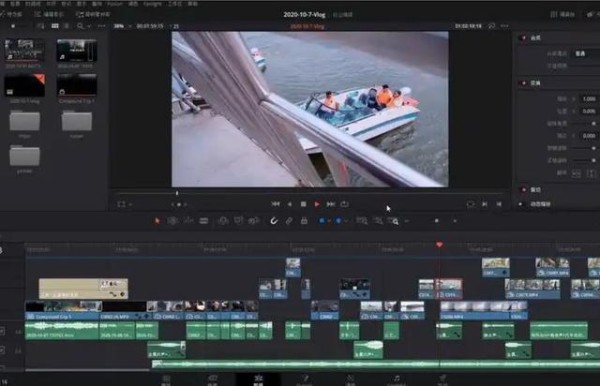Open the Marker color dropdown arrow

[x=346, y=221]
